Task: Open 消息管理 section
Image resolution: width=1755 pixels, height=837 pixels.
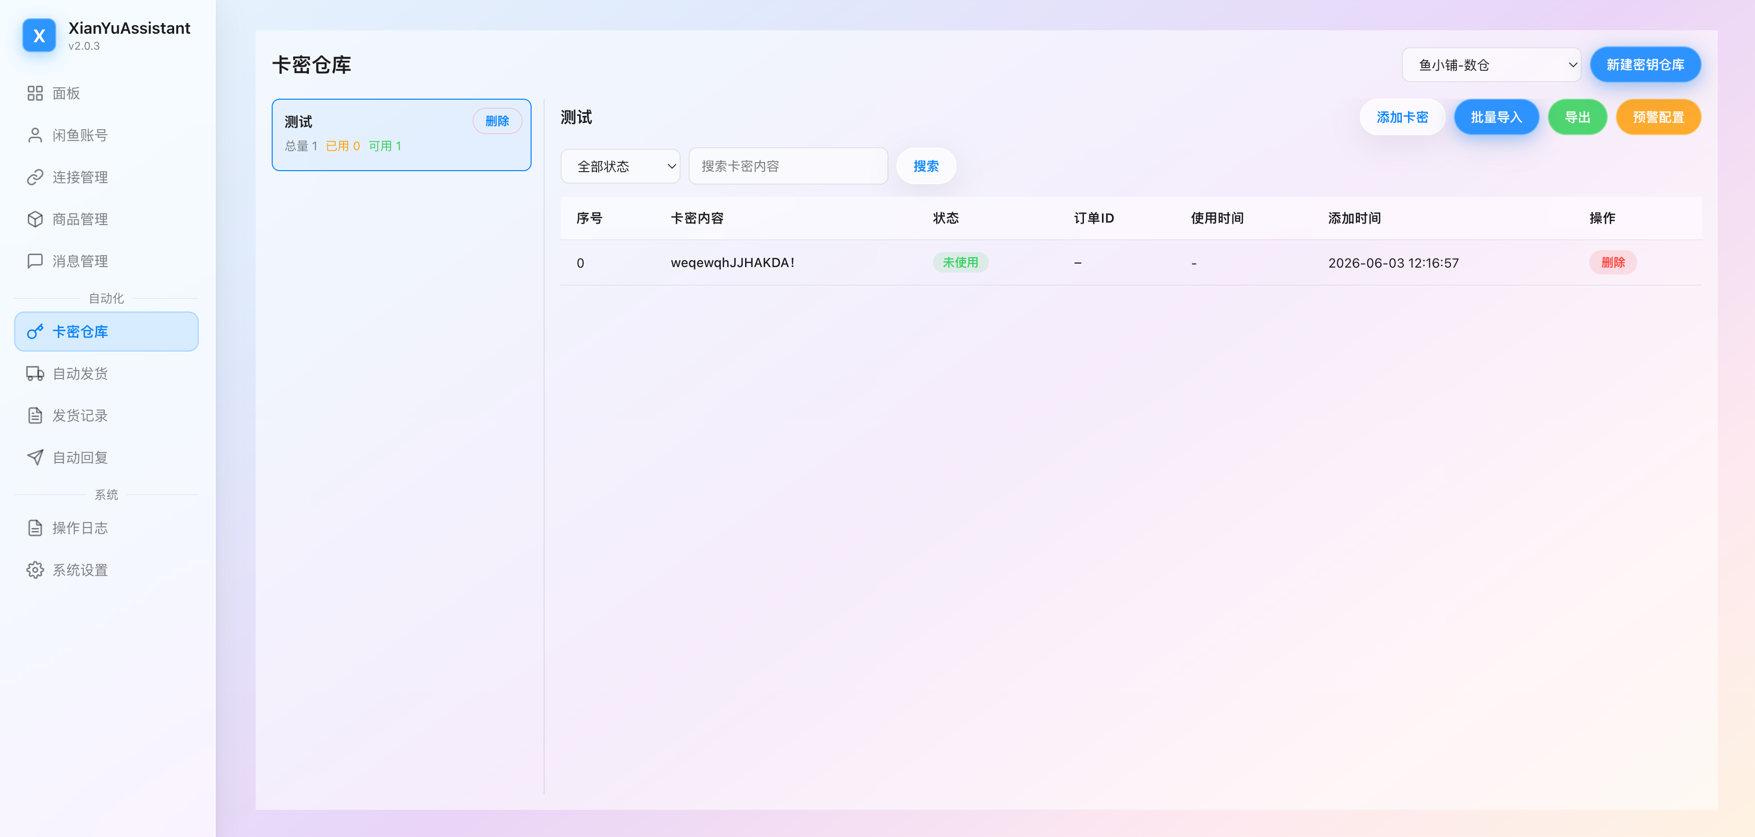Action: (106, 261)
